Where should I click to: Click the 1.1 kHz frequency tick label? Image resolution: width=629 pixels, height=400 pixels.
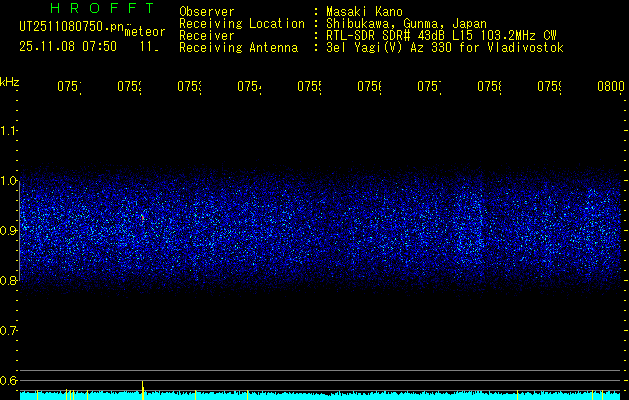(8, 130)
